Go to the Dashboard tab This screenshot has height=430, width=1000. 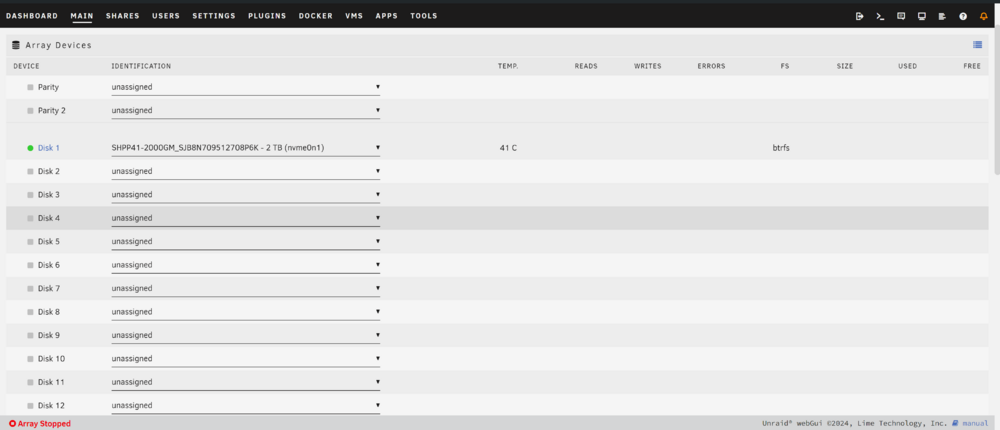32,16
